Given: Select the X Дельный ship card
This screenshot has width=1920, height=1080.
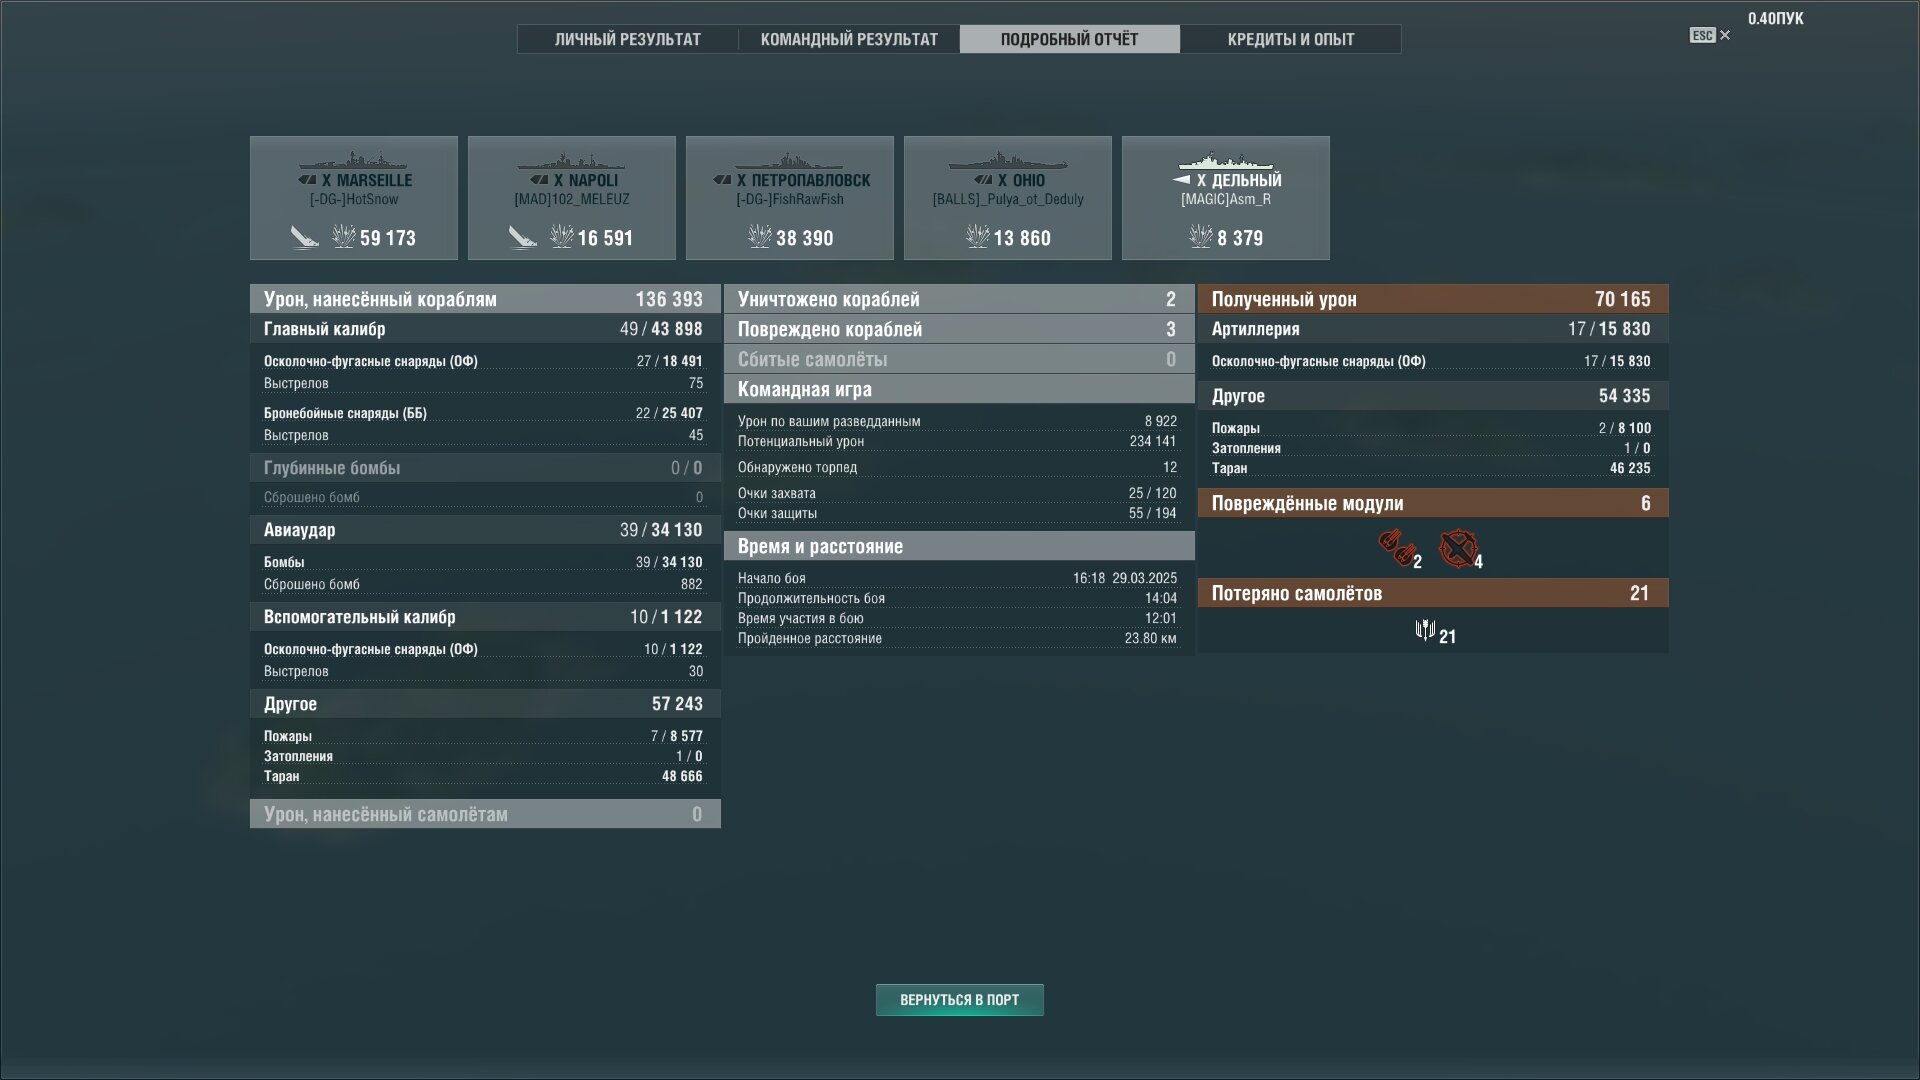Looking at the screenshot, I should click(x=1226, y=198).
